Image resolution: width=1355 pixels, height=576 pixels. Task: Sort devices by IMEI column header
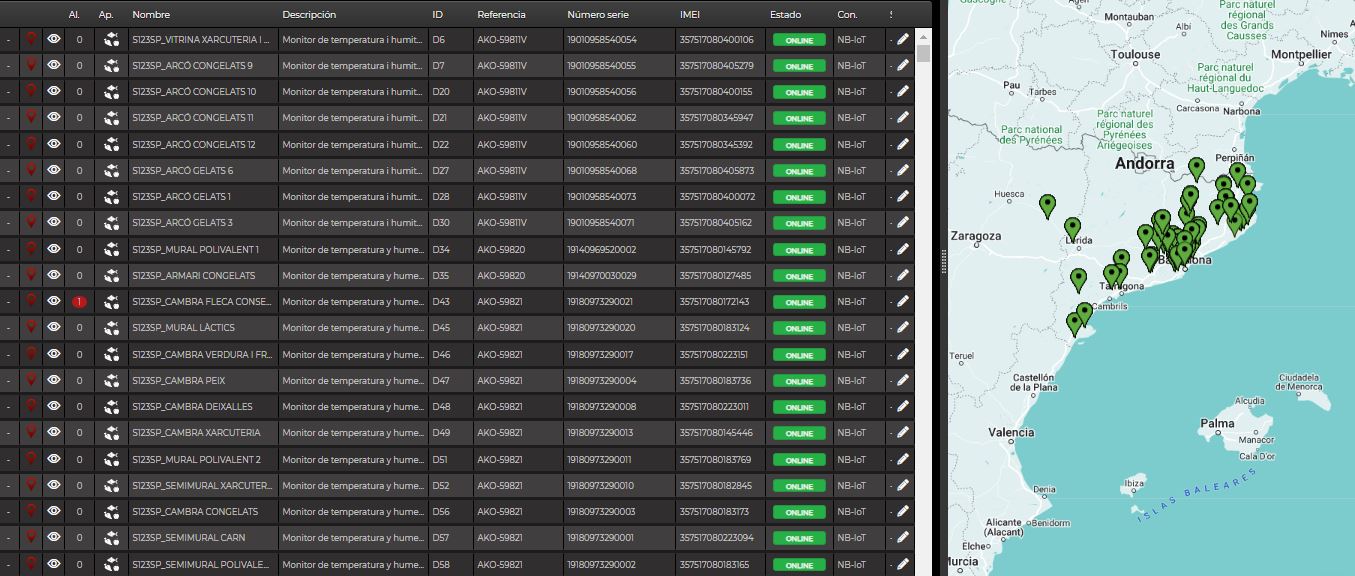pyautogui.click(x=691, y=15)
